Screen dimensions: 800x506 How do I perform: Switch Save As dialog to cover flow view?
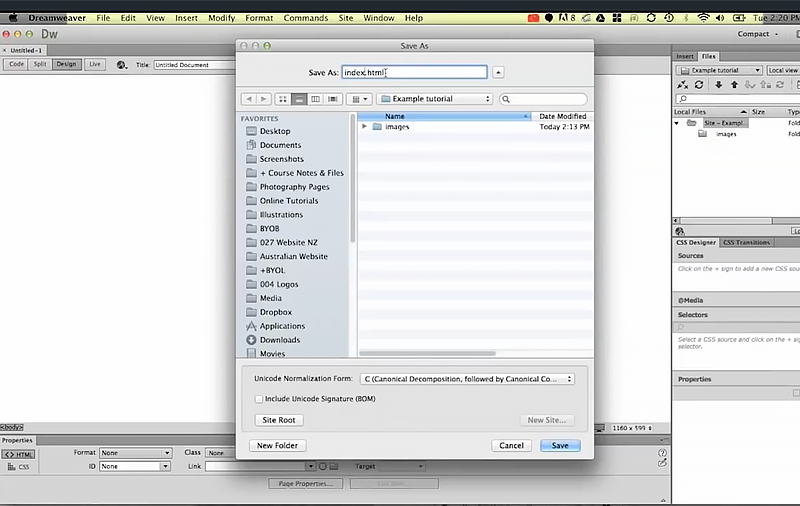tap(333, 99)
